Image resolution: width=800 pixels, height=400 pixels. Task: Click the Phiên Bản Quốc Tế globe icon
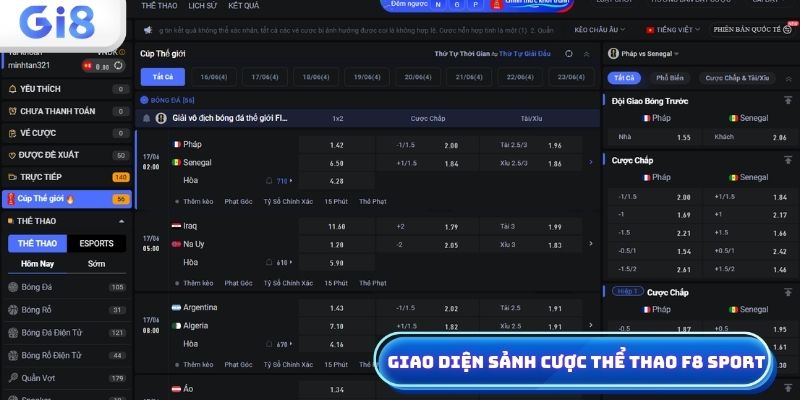[x=787, y=30]
